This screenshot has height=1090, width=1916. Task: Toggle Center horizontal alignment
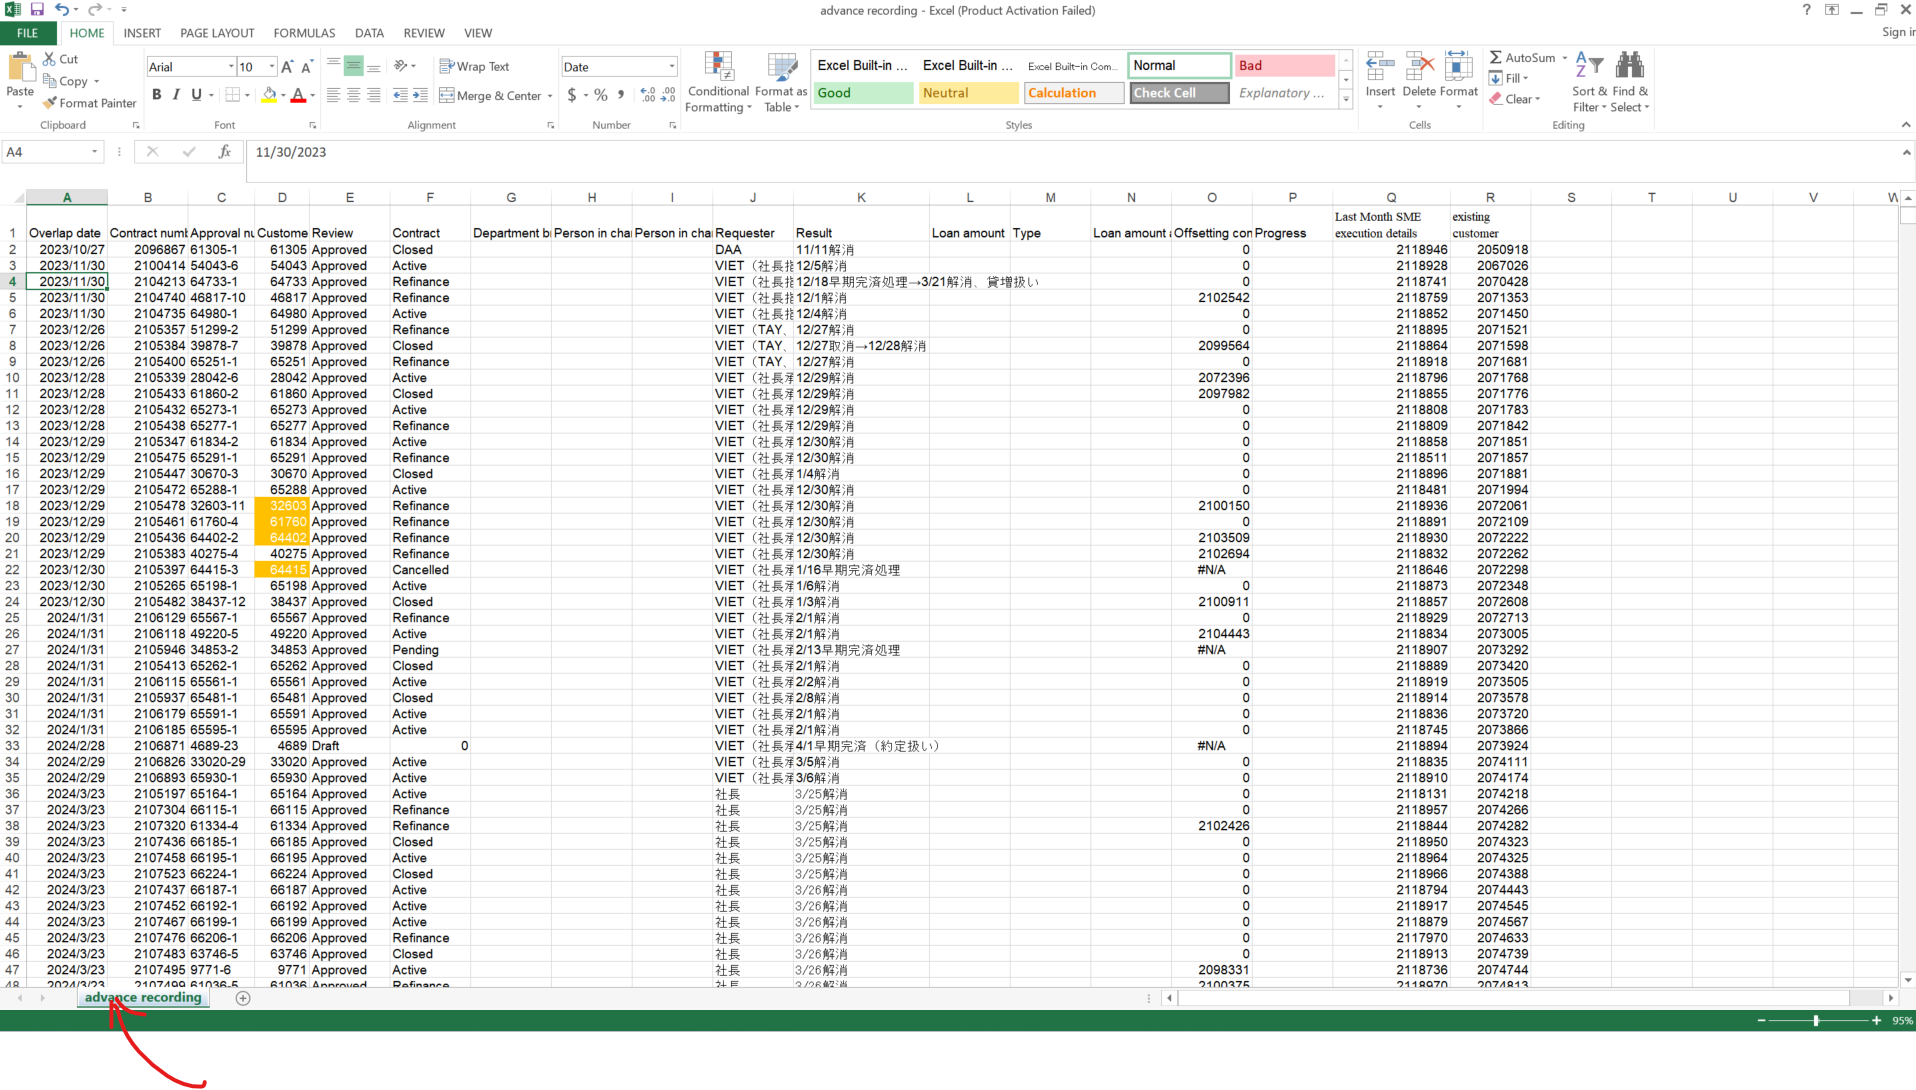tap(354, 96)
